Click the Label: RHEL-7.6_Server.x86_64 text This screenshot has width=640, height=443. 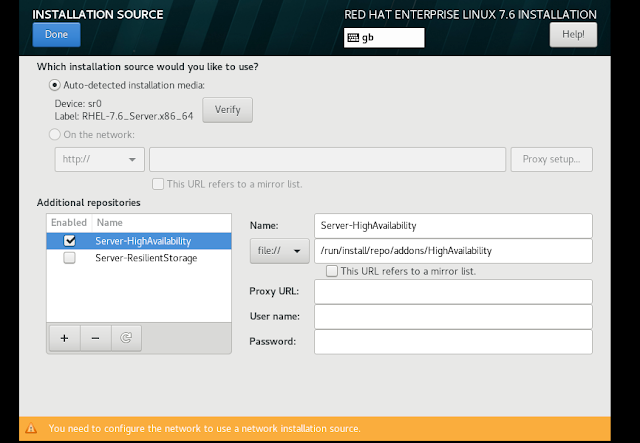(124, 116)
